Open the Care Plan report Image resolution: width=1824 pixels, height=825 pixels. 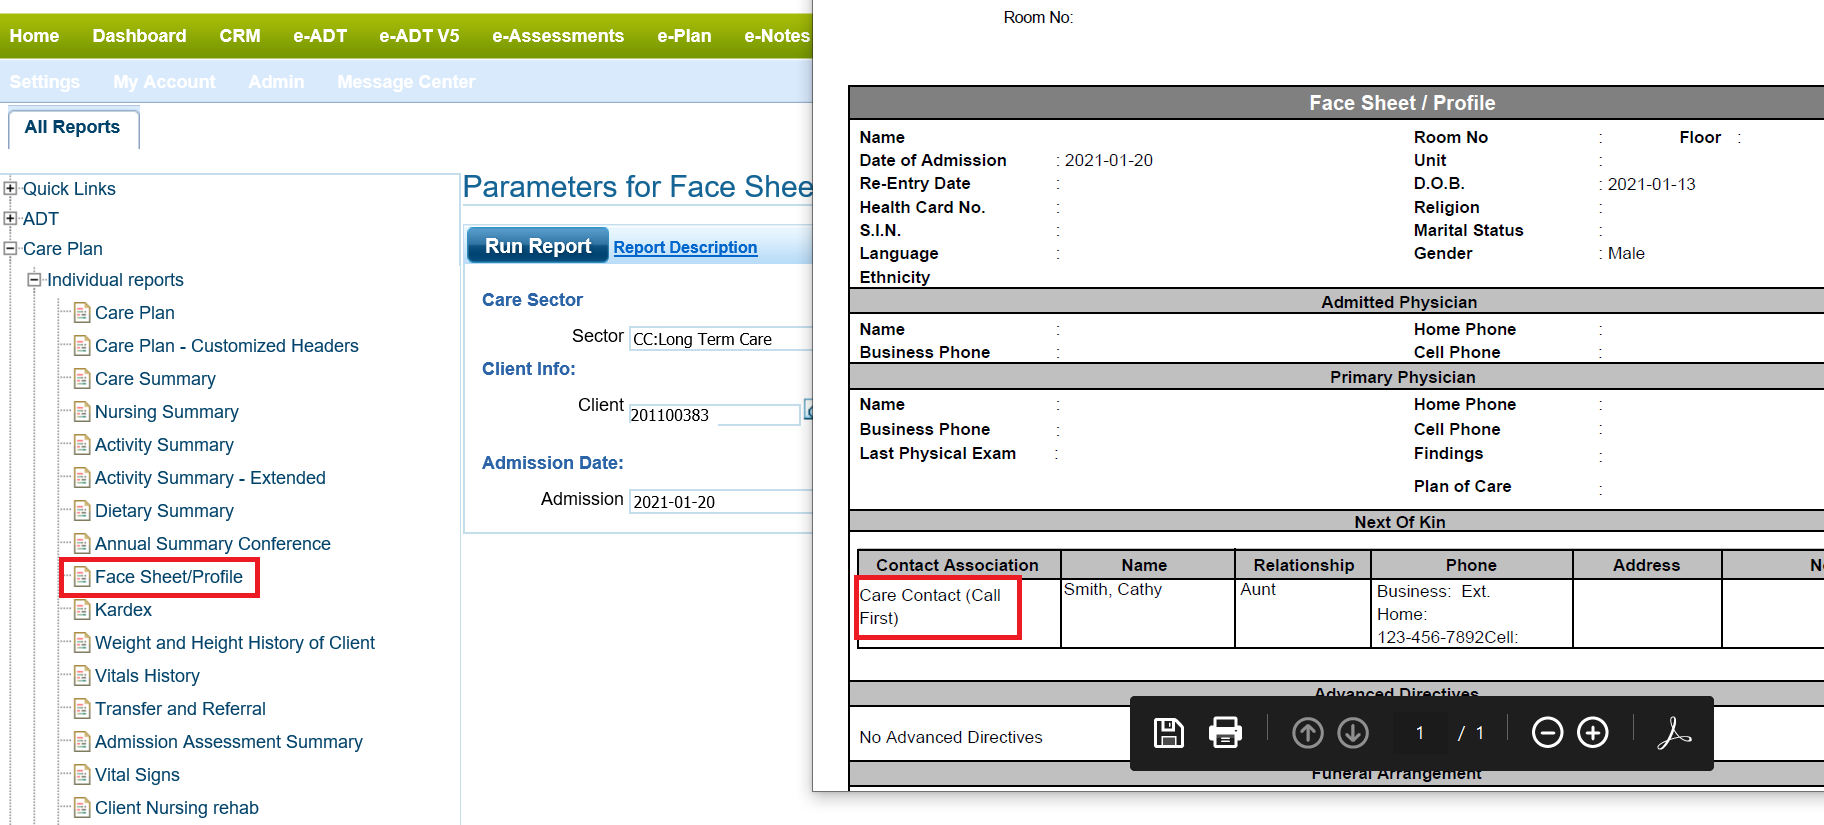pos(135,313)
